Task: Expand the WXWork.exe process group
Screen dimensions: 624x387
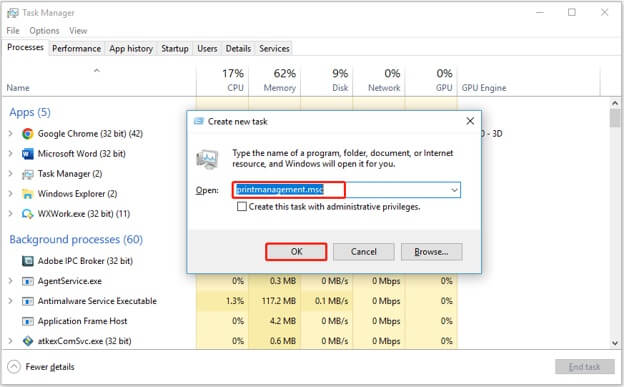Action: tap(11, 214)
